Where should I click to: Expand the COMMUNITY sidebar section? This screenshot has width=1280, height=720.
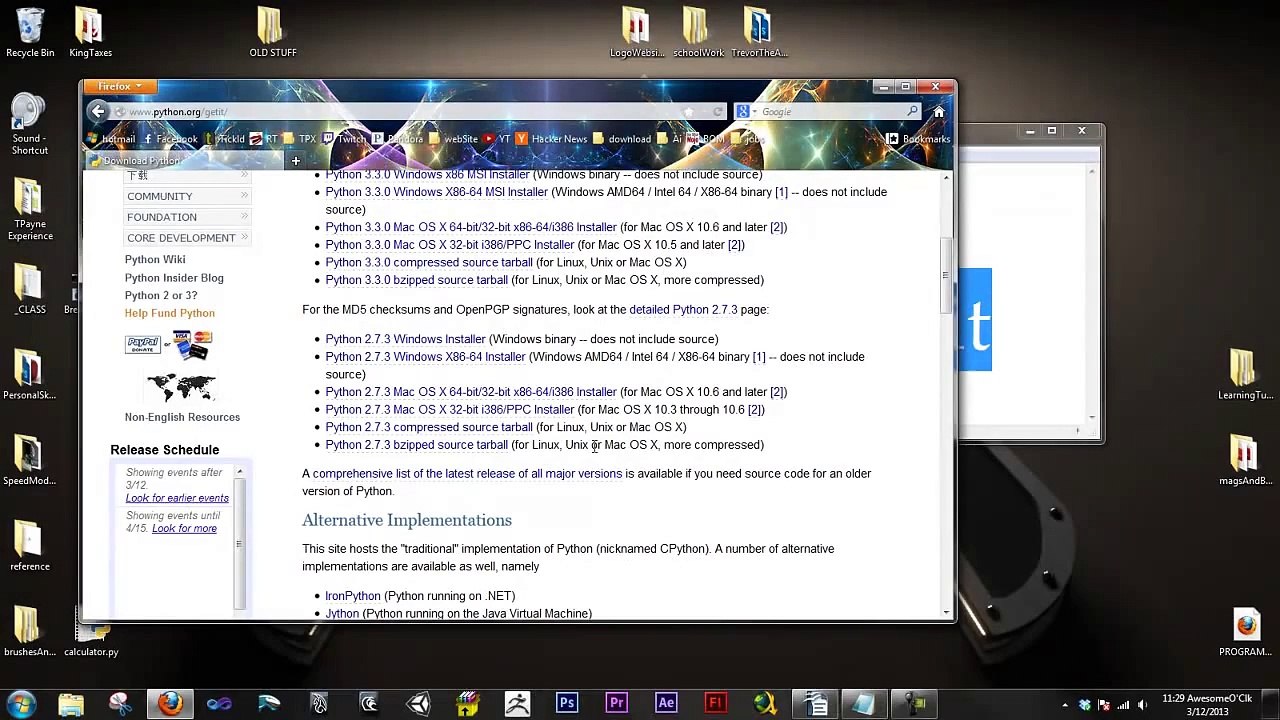coord(186,196)
